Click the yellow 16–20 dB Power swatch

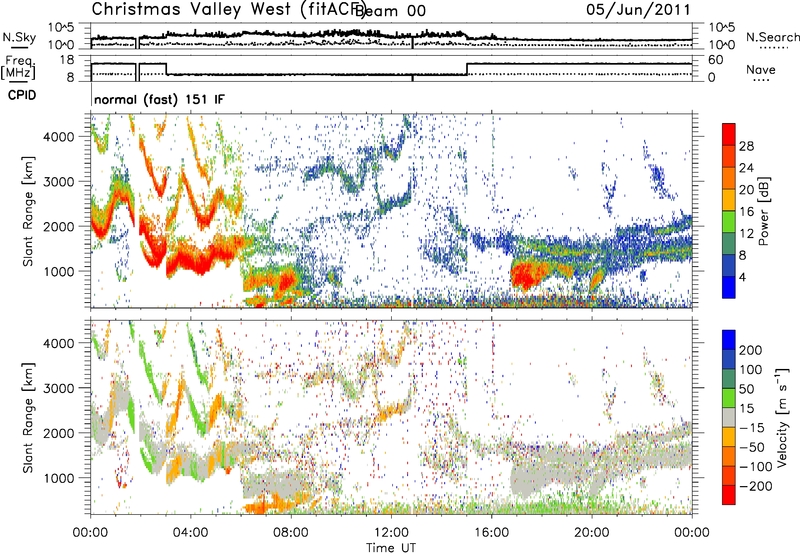click(729, 199)
